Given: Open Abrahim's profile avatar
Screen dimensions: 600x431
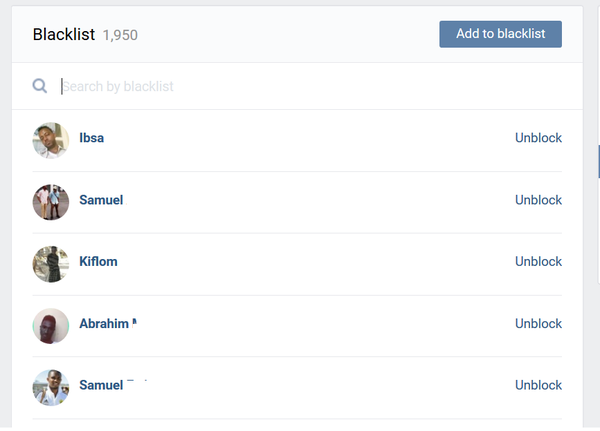Looking at the screenshot, I should [51, 325].
